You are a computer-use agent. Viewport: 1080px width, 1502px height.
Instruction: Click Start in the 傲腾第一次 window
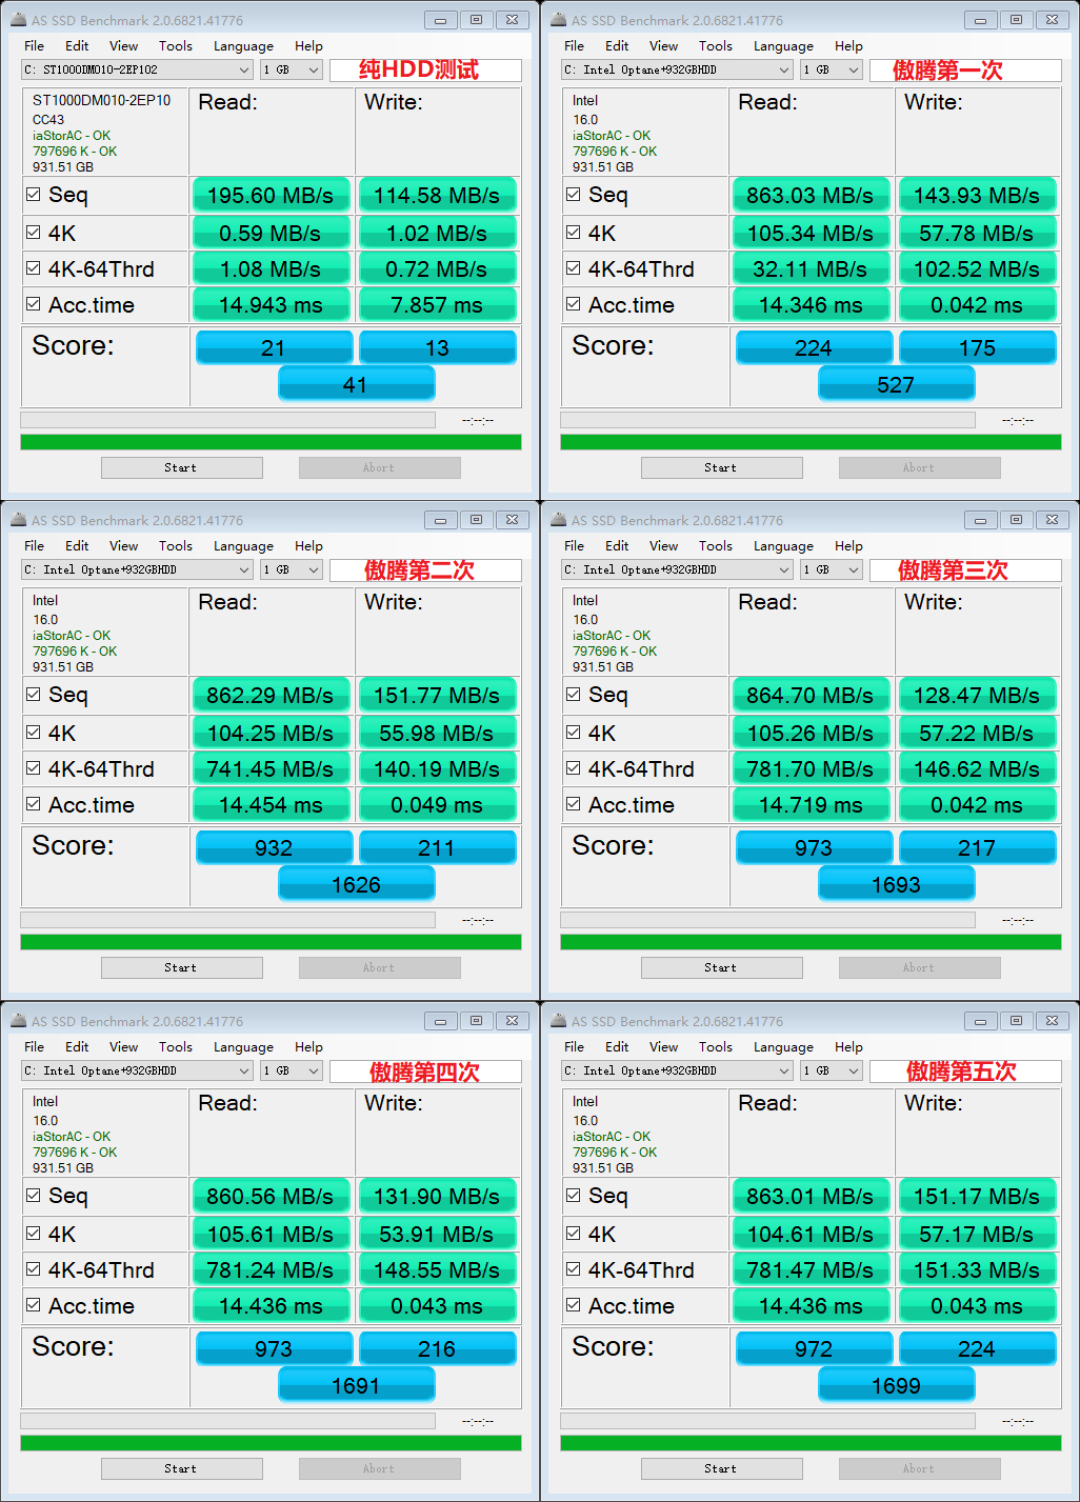pos(721,468)
